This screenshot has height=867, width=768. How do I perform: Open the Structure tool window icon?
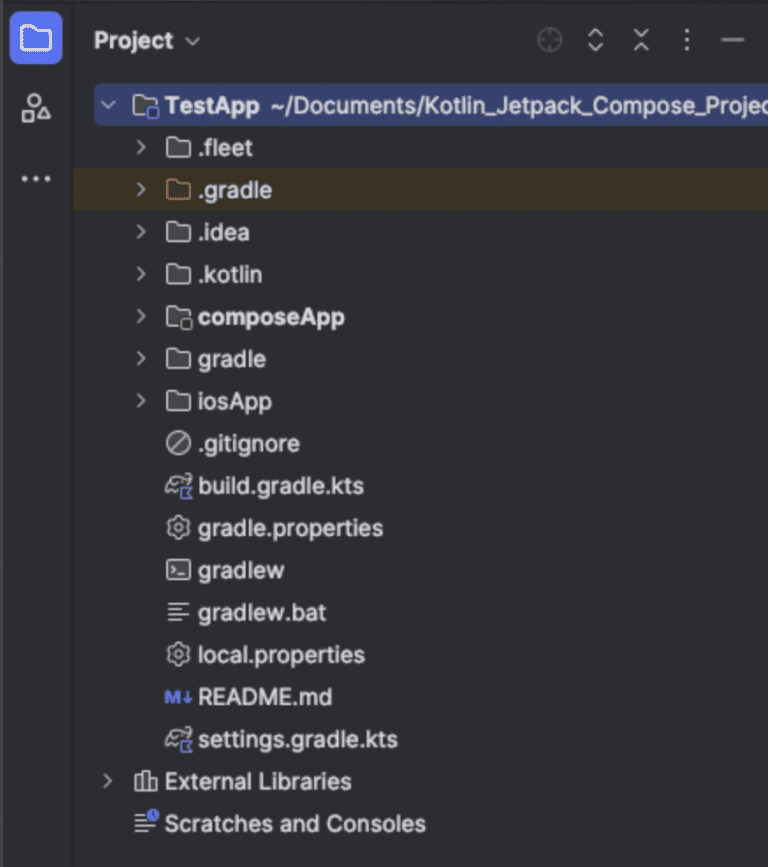tap(35, 108)
